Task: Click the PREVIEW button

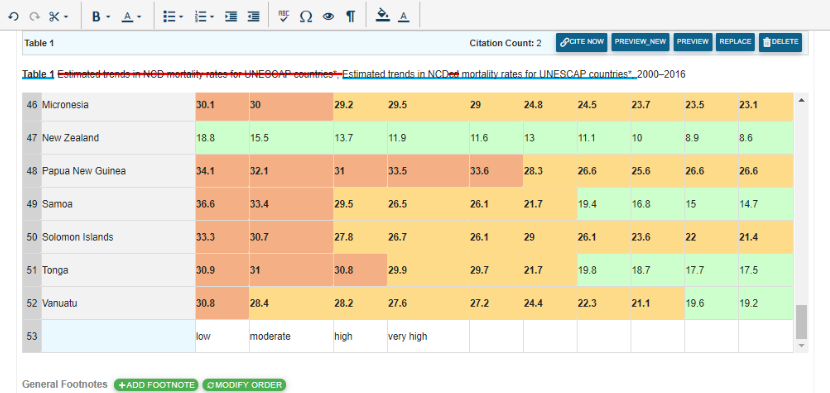Action: (x=693, y=42)
